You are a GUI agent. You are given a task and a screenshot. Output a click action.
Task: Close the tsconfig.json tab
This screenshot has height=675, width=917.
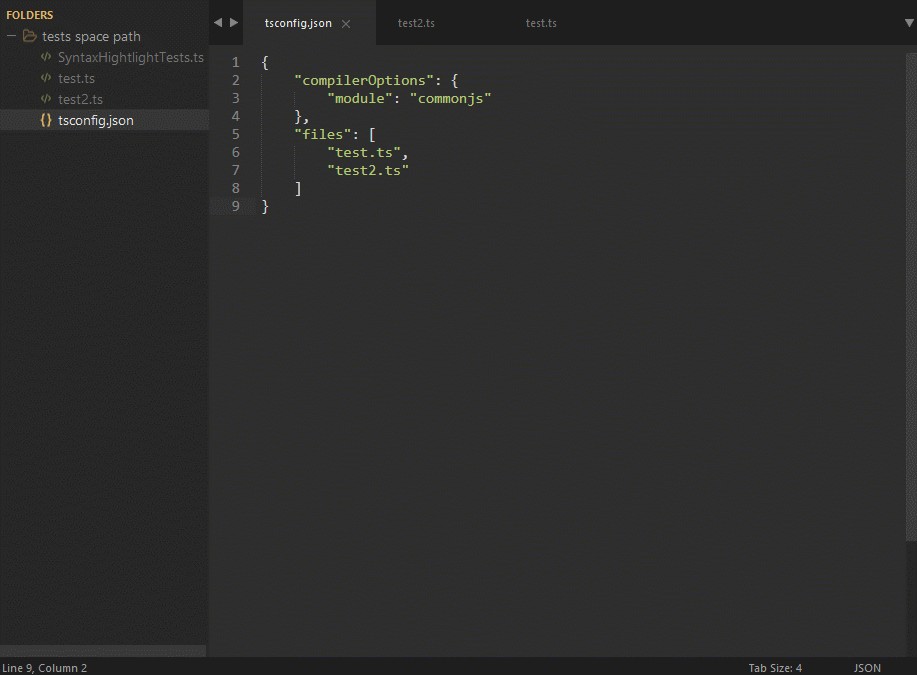[x=346, y=23]
